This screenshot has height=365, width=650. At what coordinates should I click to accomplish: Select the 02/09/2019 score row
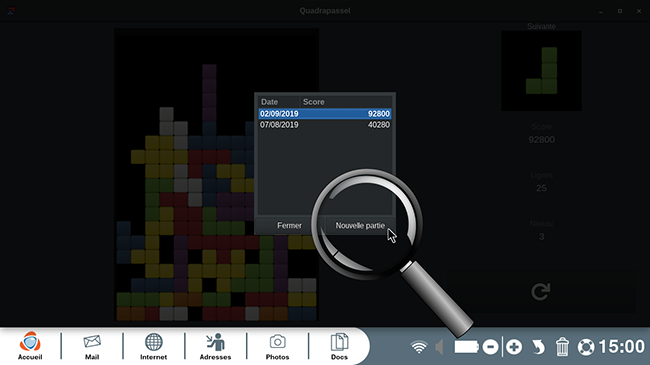325,114
